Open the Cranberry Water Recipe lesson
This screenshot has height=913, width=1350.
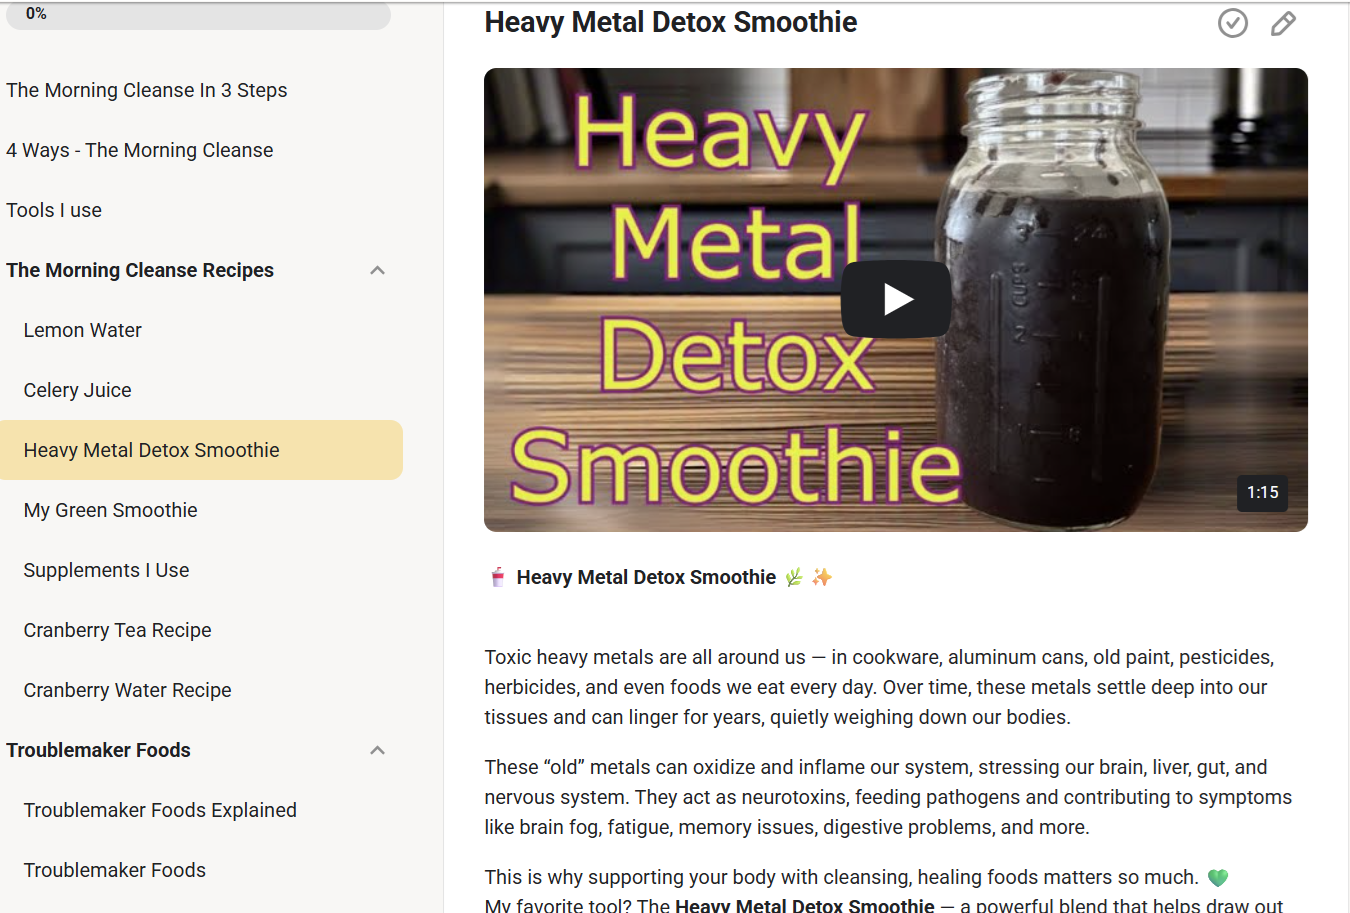[x=128, y=690]
